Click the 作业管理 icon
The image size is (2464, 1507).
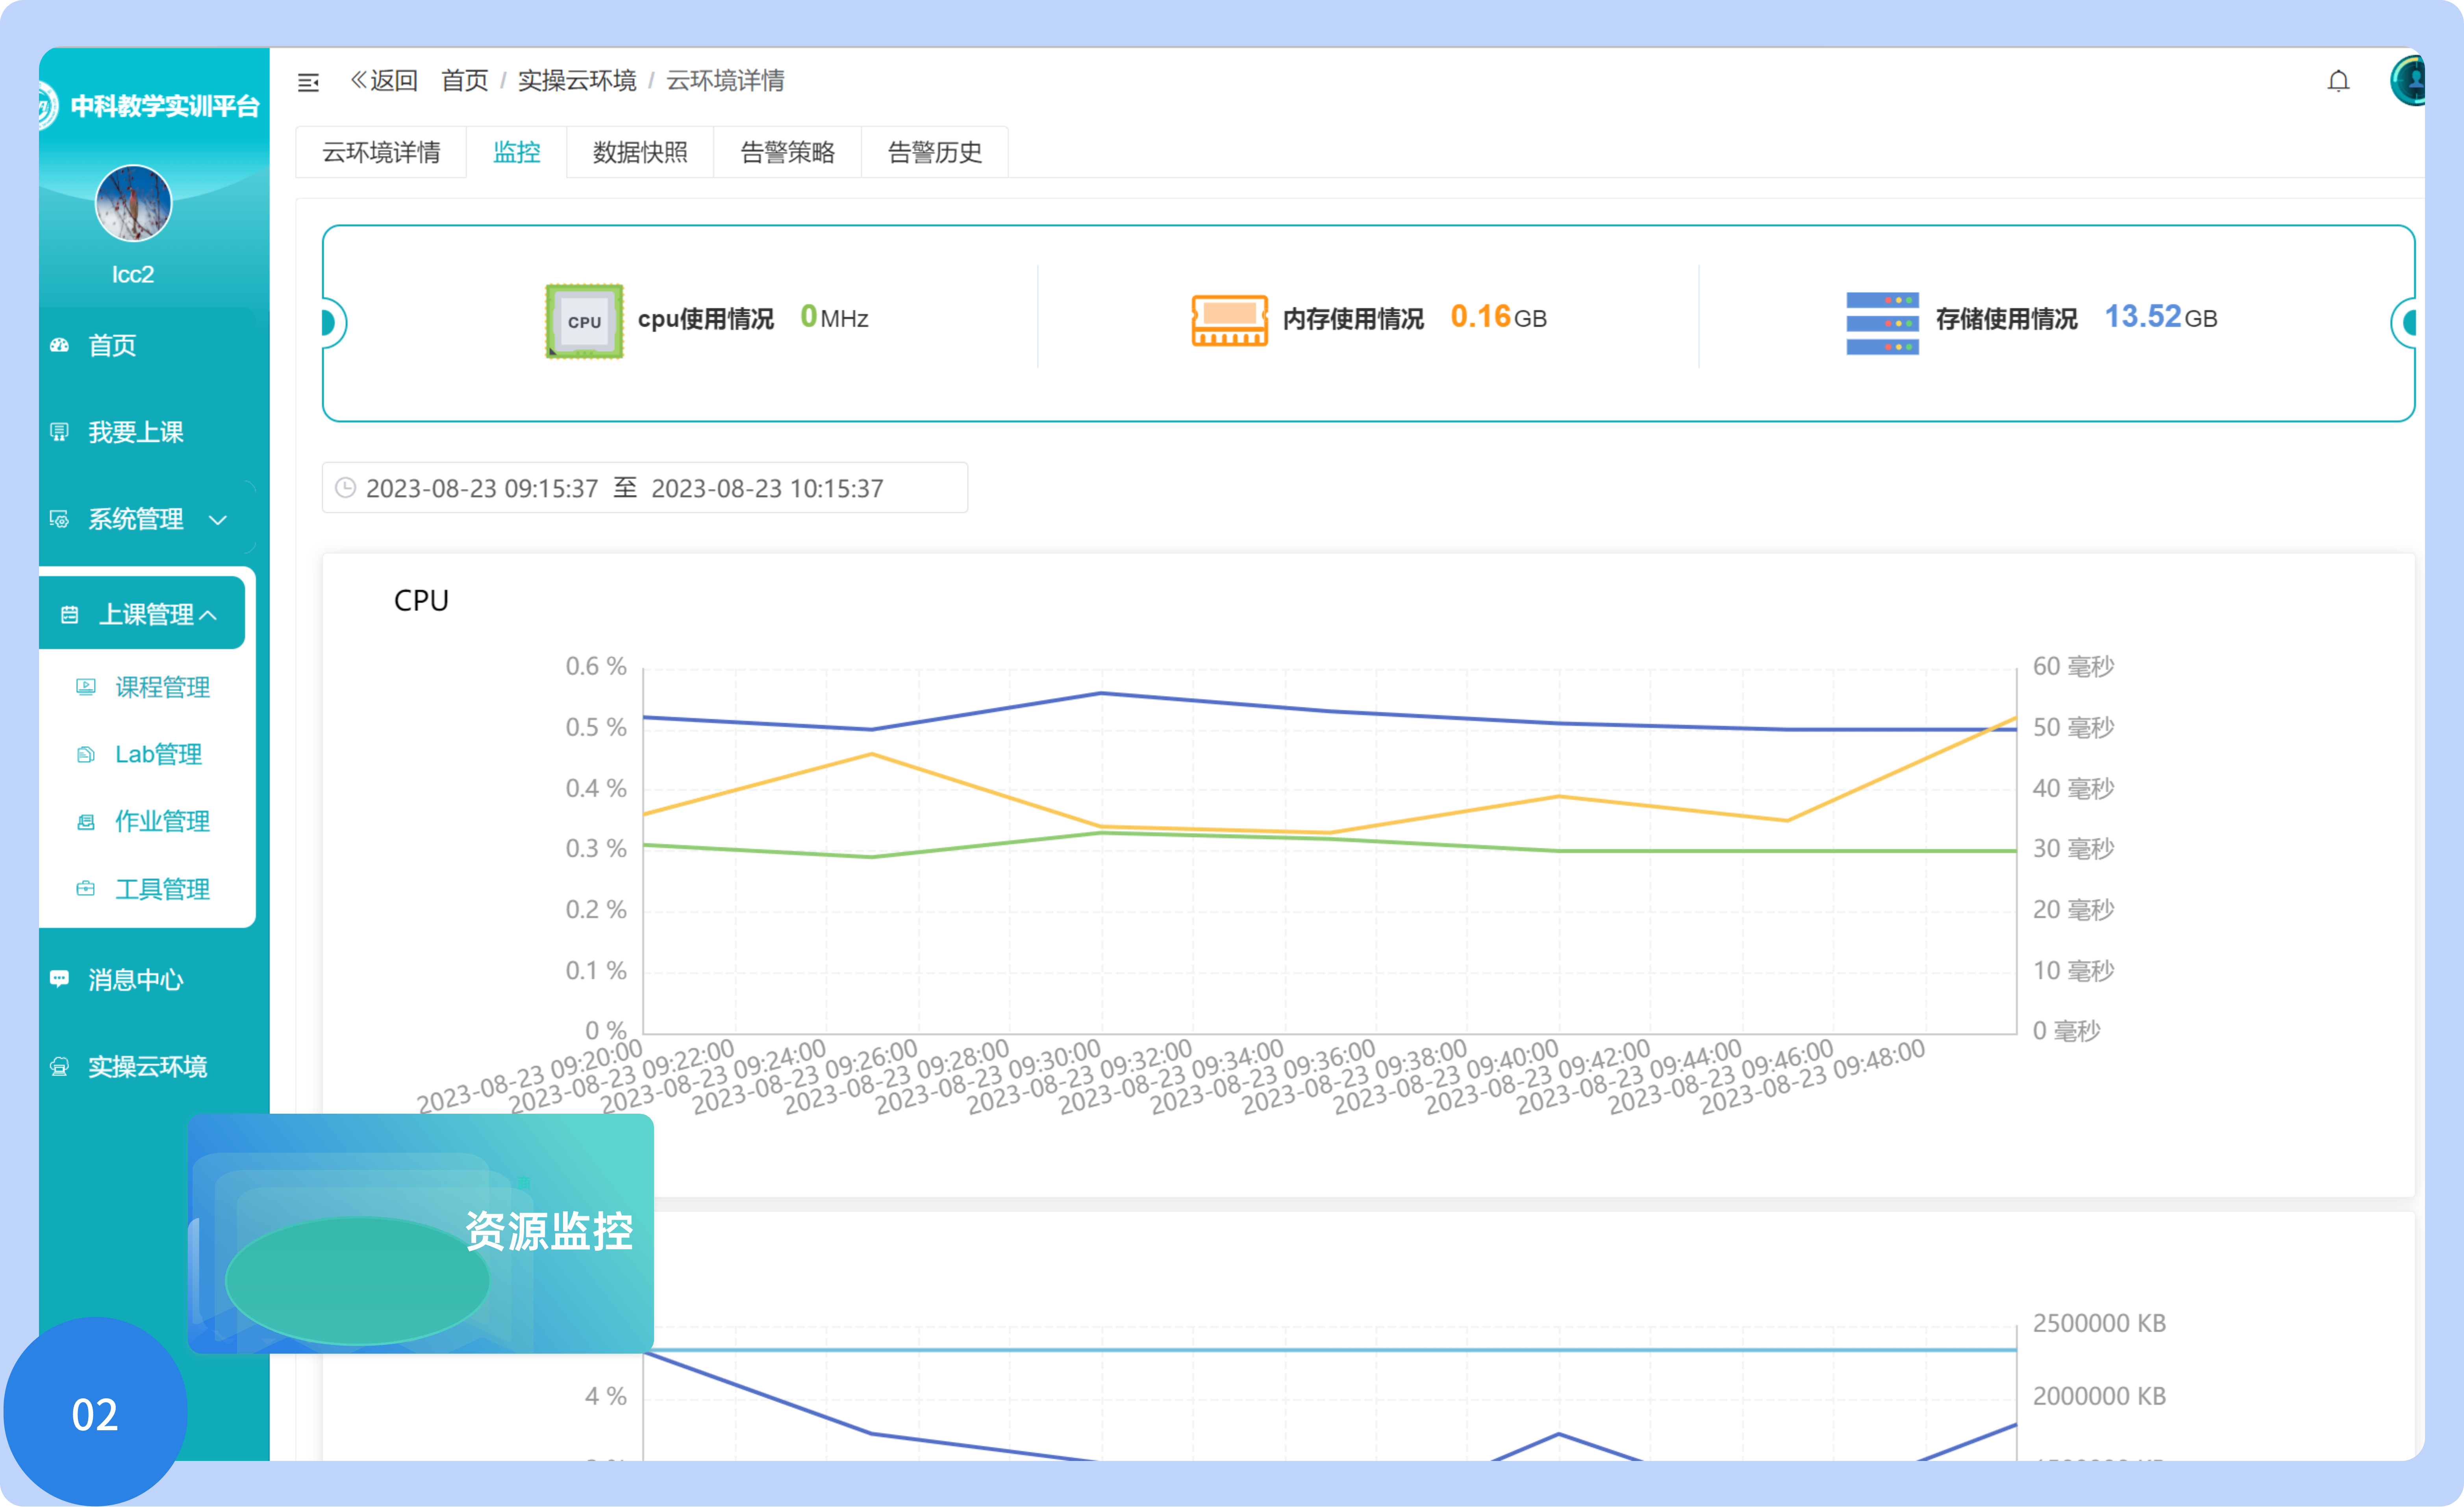[86, 822]
